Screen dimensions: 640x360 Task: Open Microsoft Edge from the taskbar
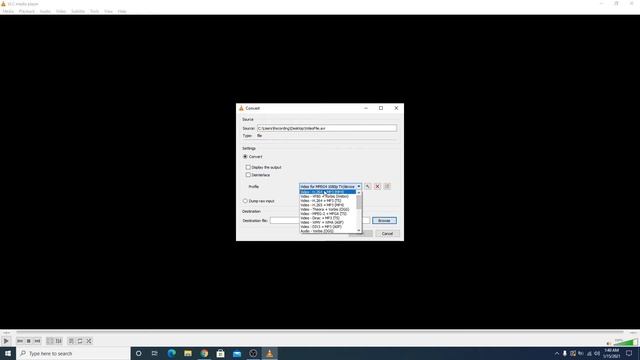171,353
